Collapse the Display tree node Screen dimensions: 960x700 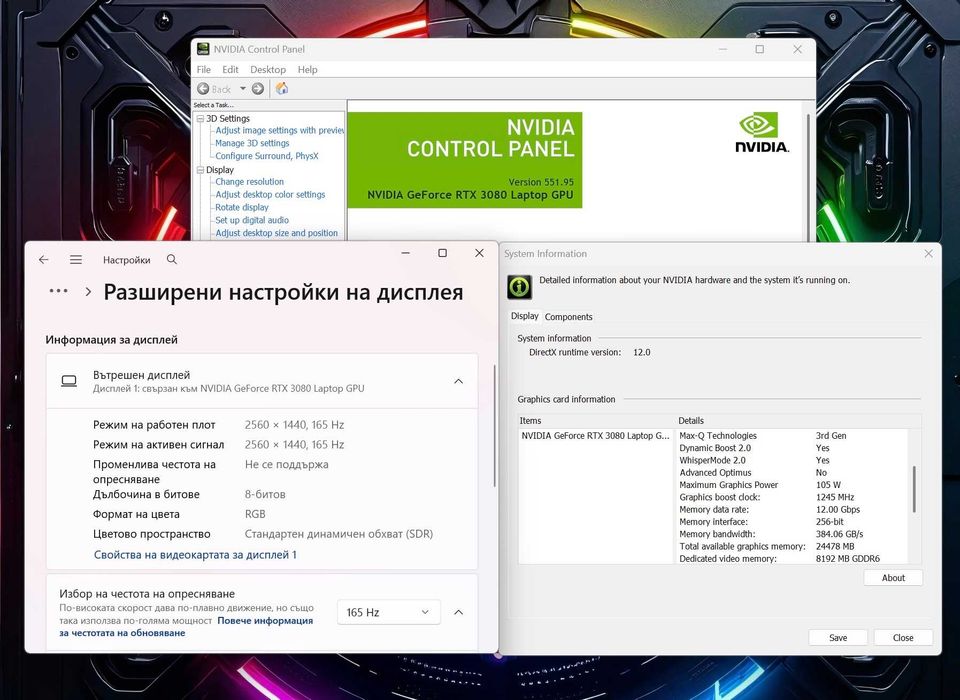pyautogui.click(x=200, y=170)
